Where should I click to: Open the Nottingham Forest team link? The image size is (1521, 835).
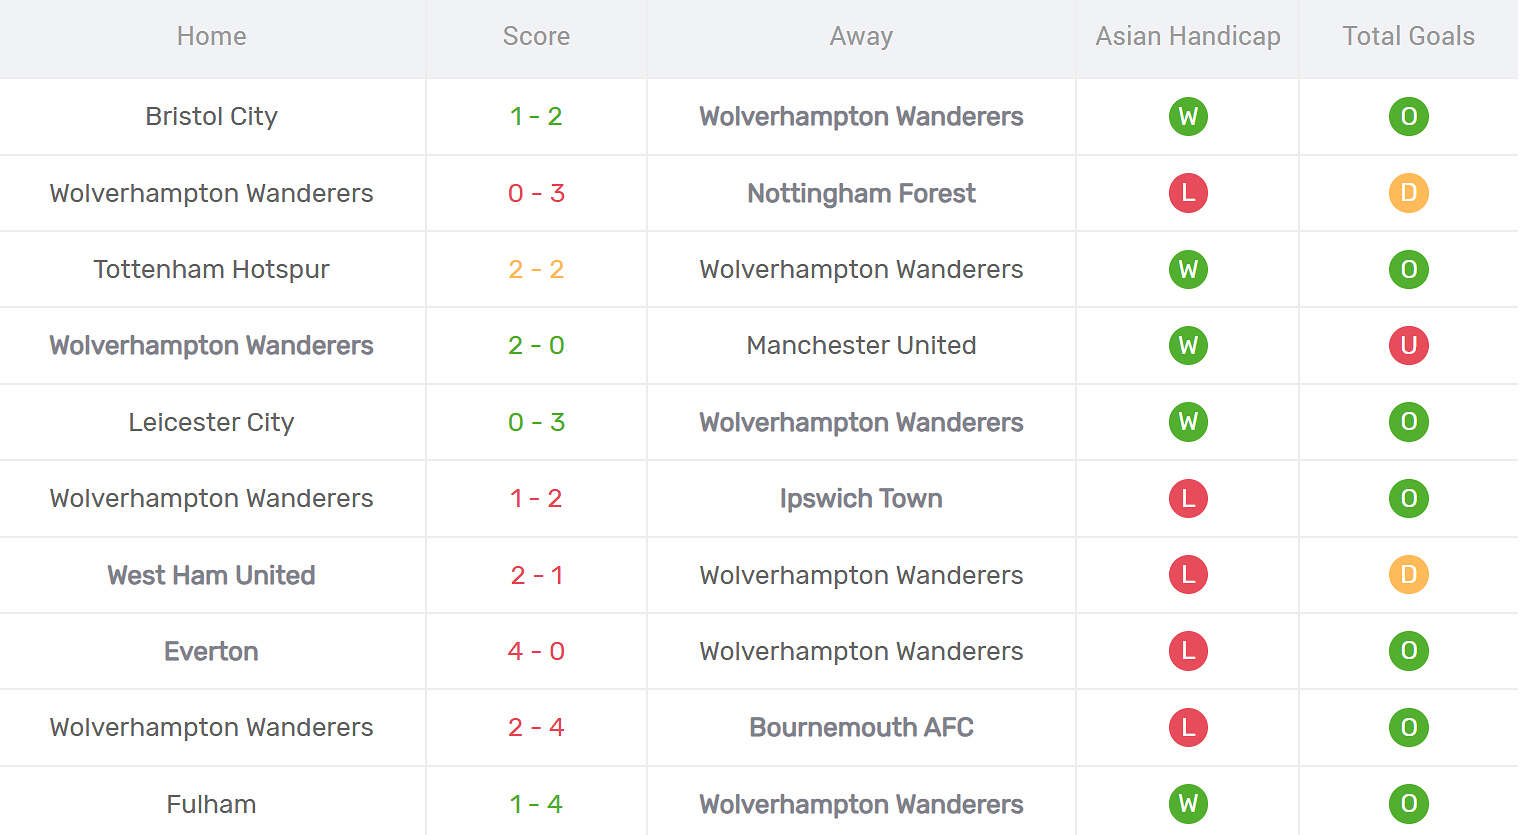tap(861, 194)
